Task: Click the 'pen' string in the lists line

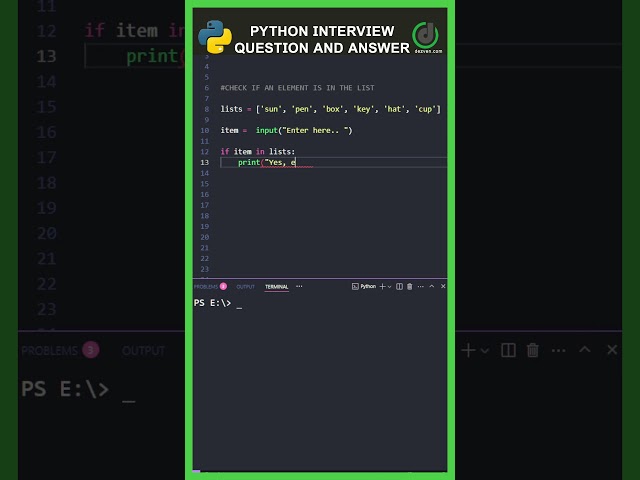Action: (302, 109)
